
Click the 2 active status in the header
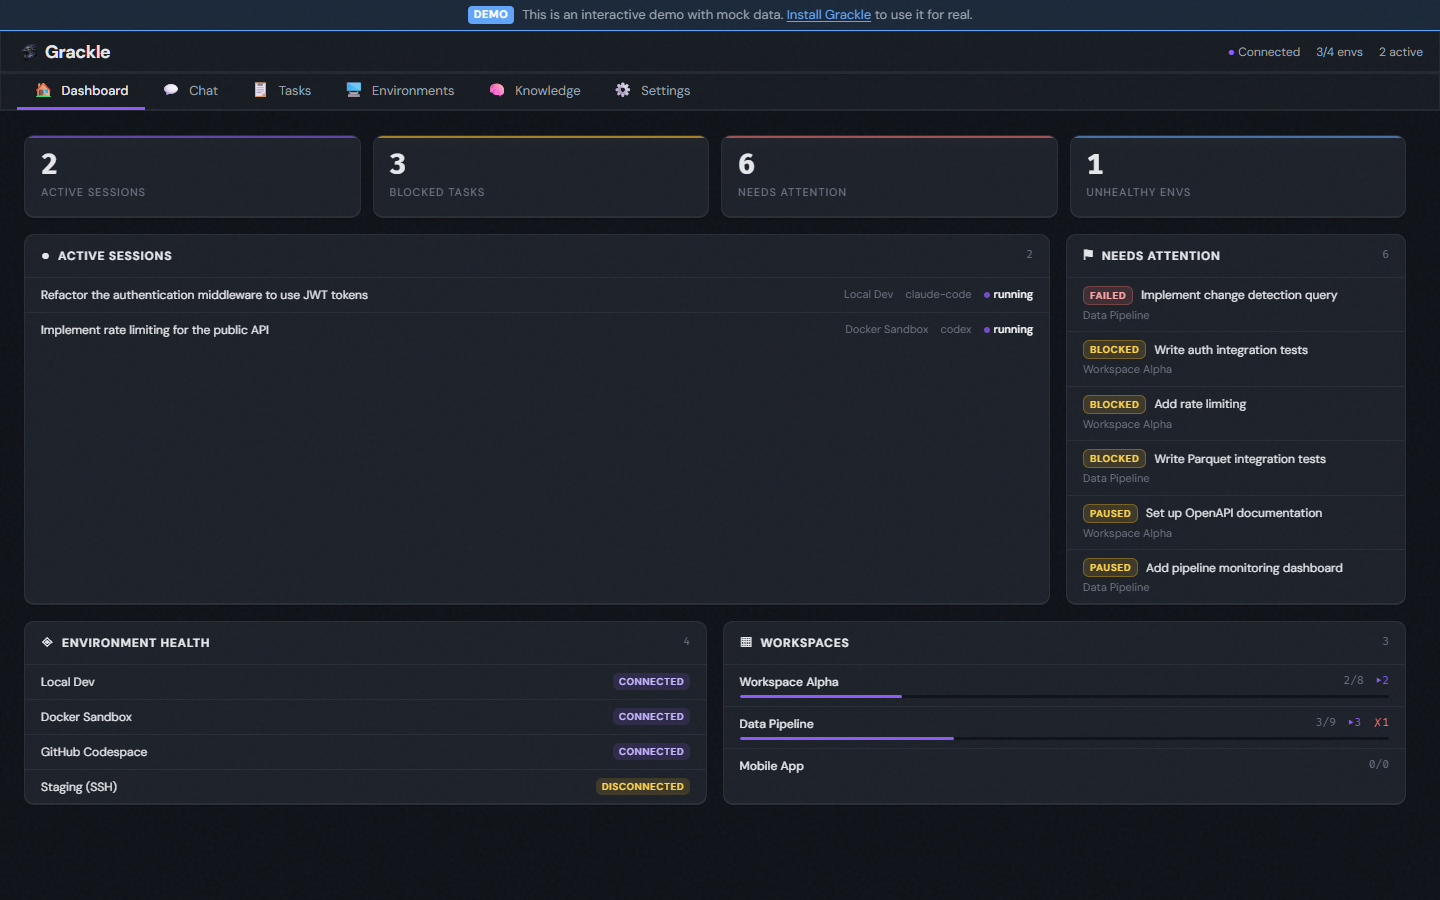click(x=1400, y=51)
